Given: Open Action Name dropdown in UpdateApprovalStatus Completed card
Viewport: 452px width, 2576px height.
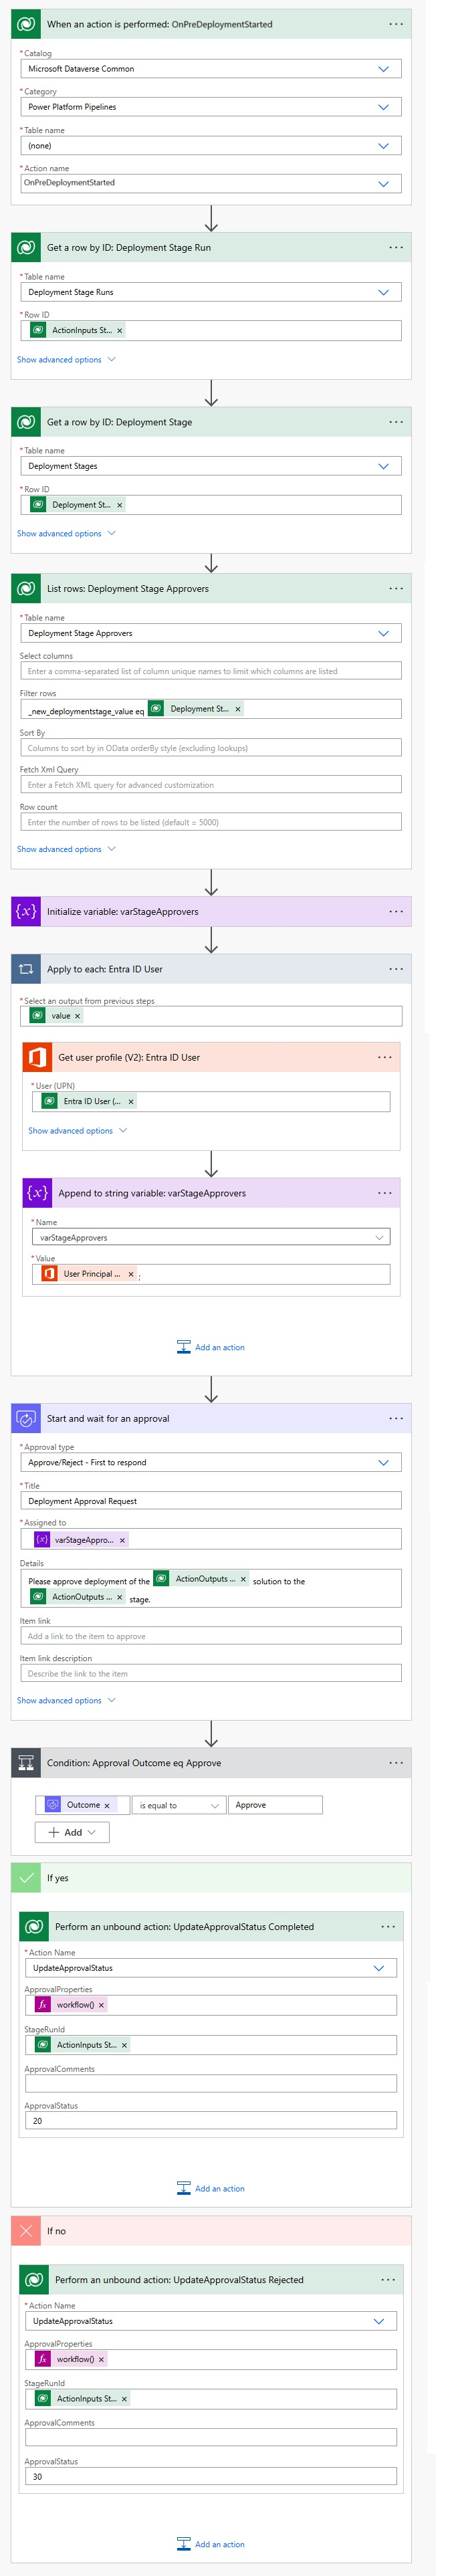Looking at the screenshot, I should point(211,1968).
